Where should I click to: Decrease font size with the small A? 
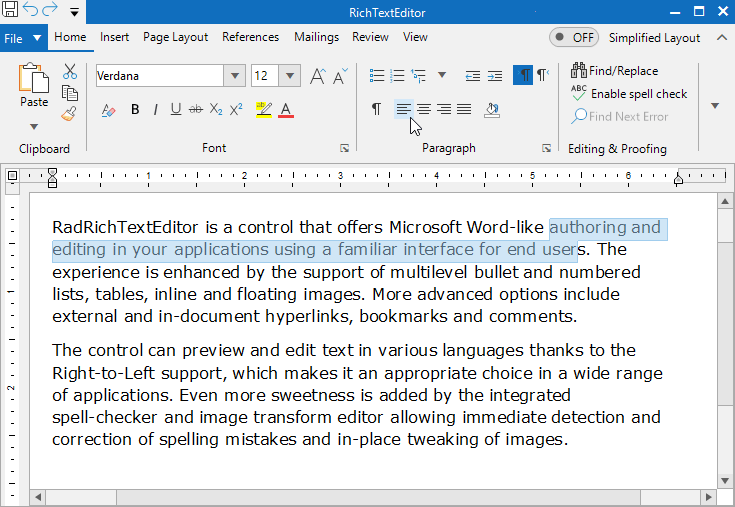pyautogui.click(x=340, y=75)
